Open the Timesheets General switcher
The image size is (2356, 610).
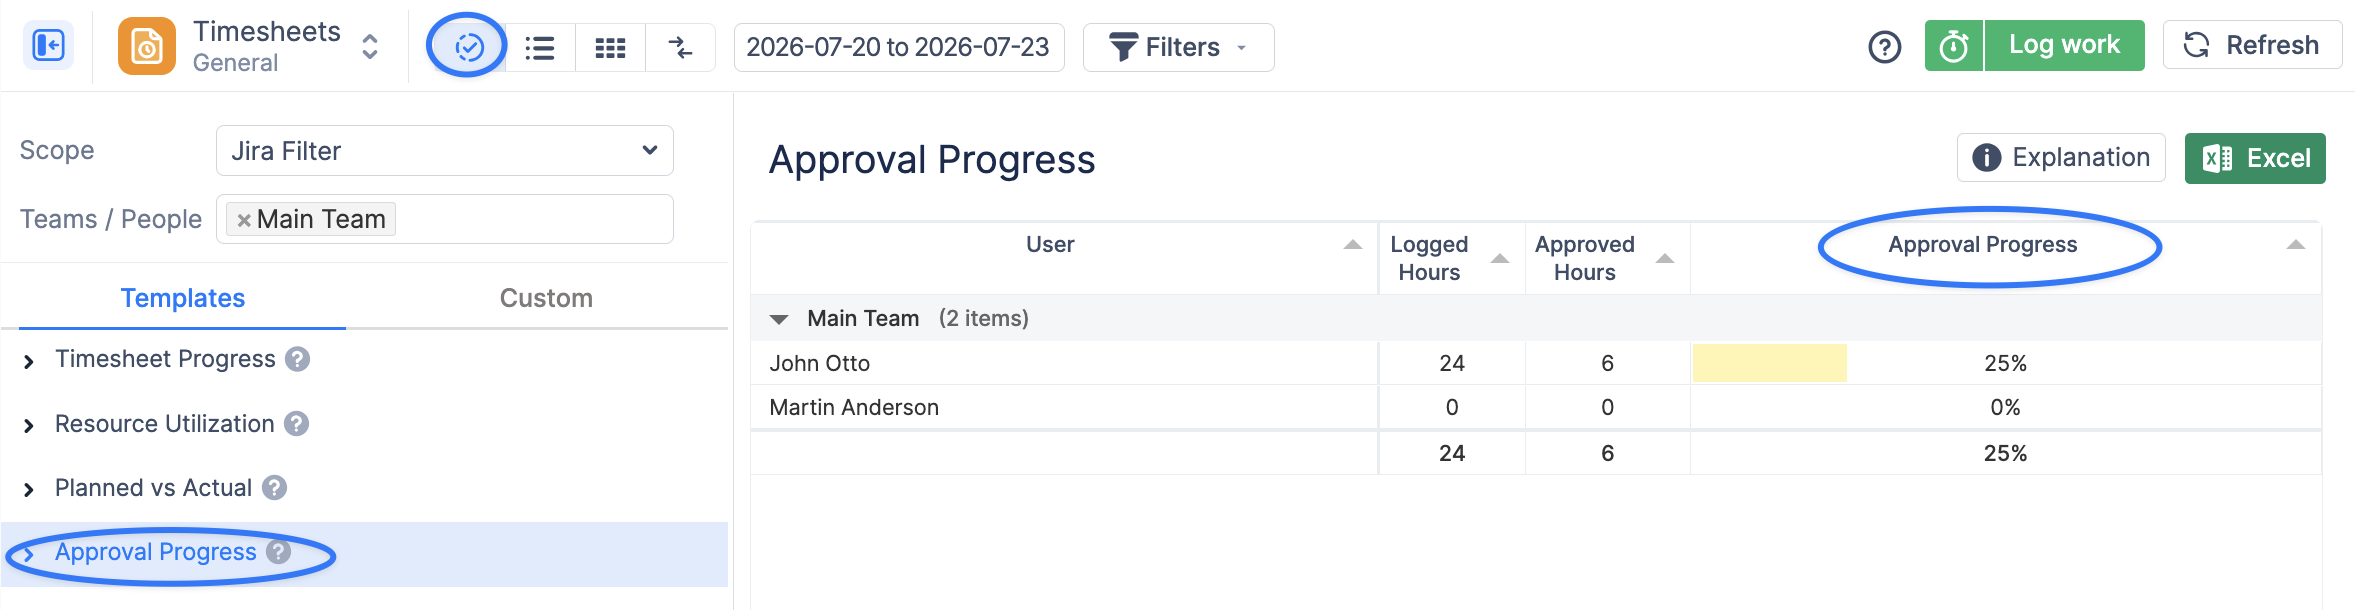click(369, 47)
